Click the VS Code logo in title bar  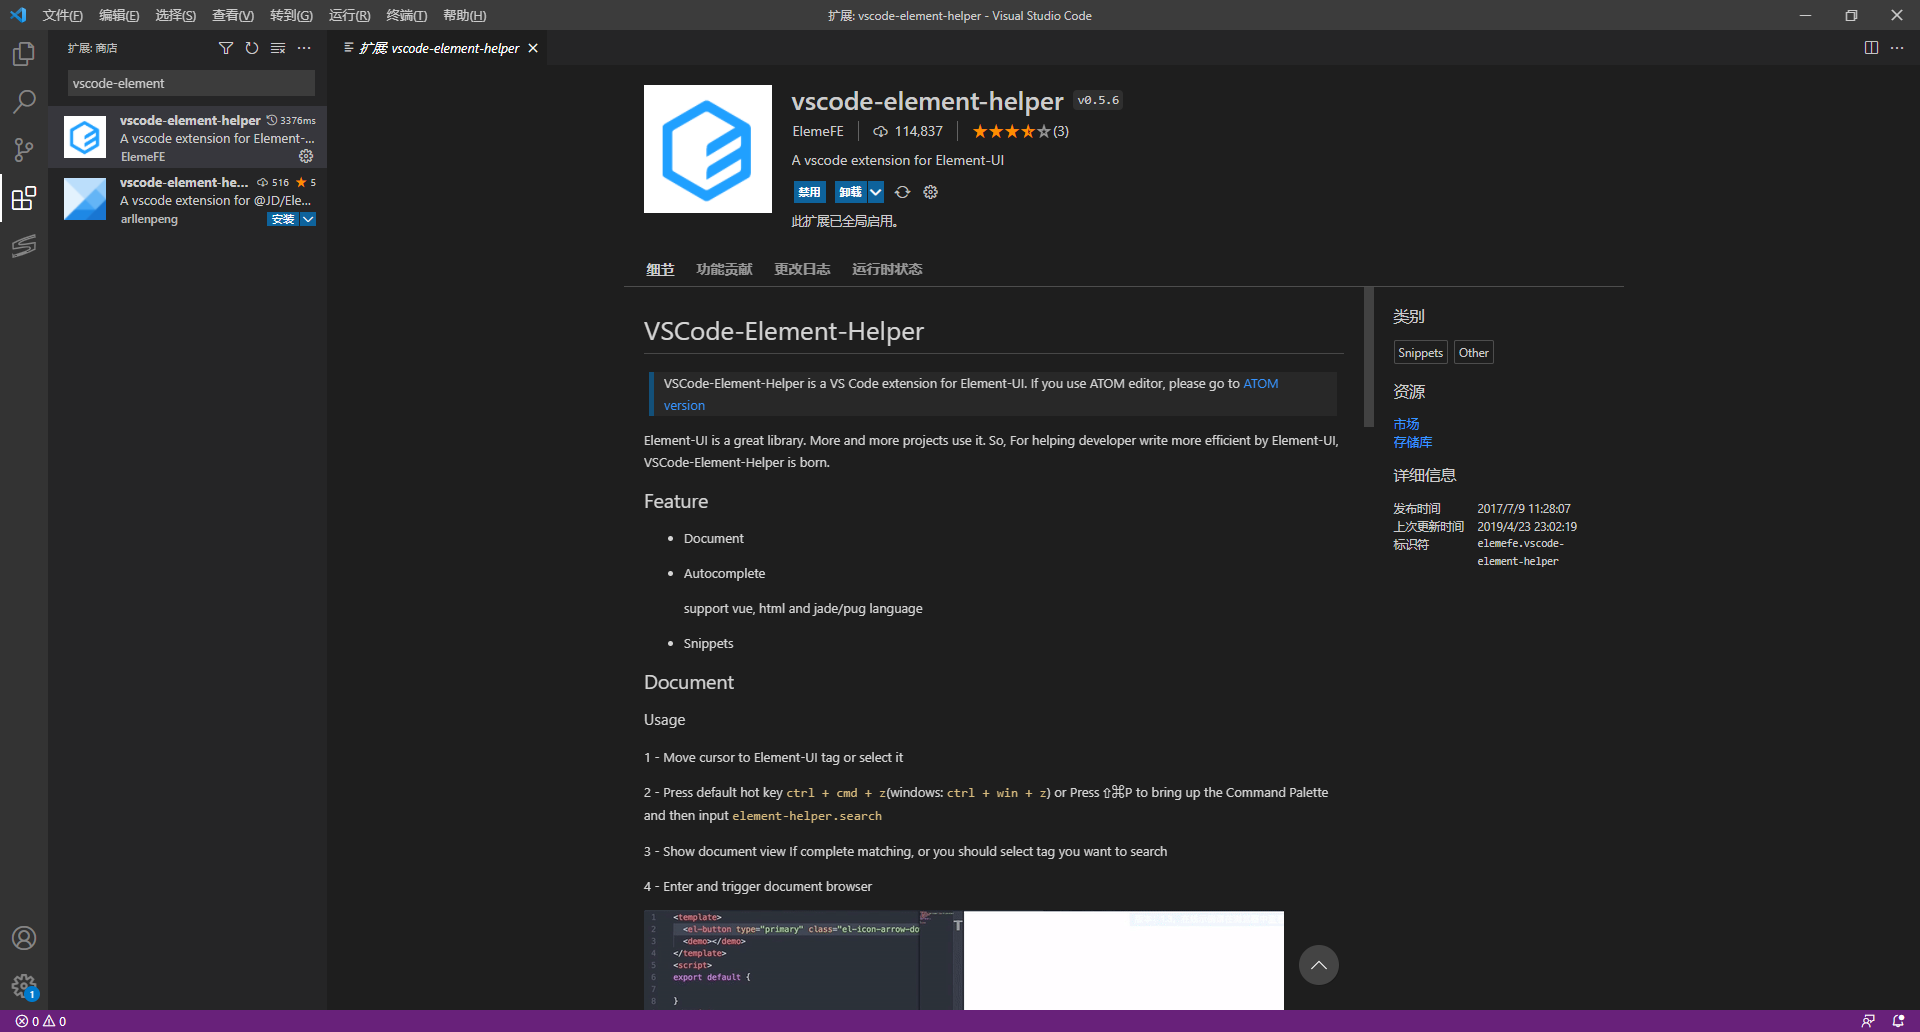(18, 15)
